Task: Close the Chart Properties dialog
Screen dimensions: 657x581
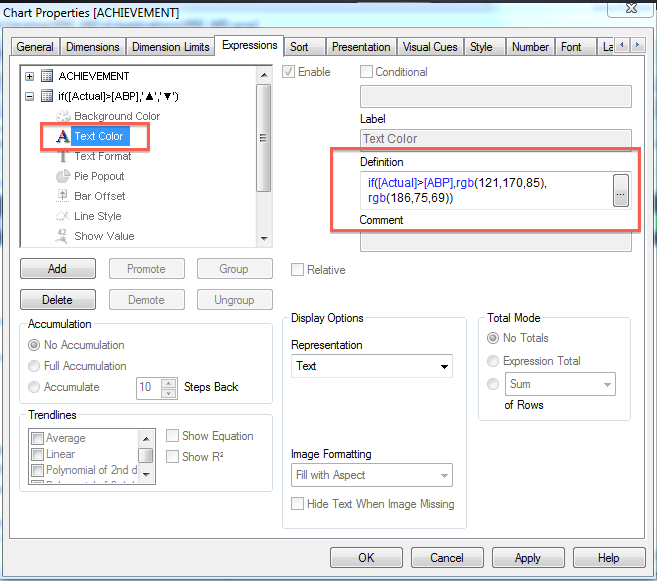Action: click(631, 8)
